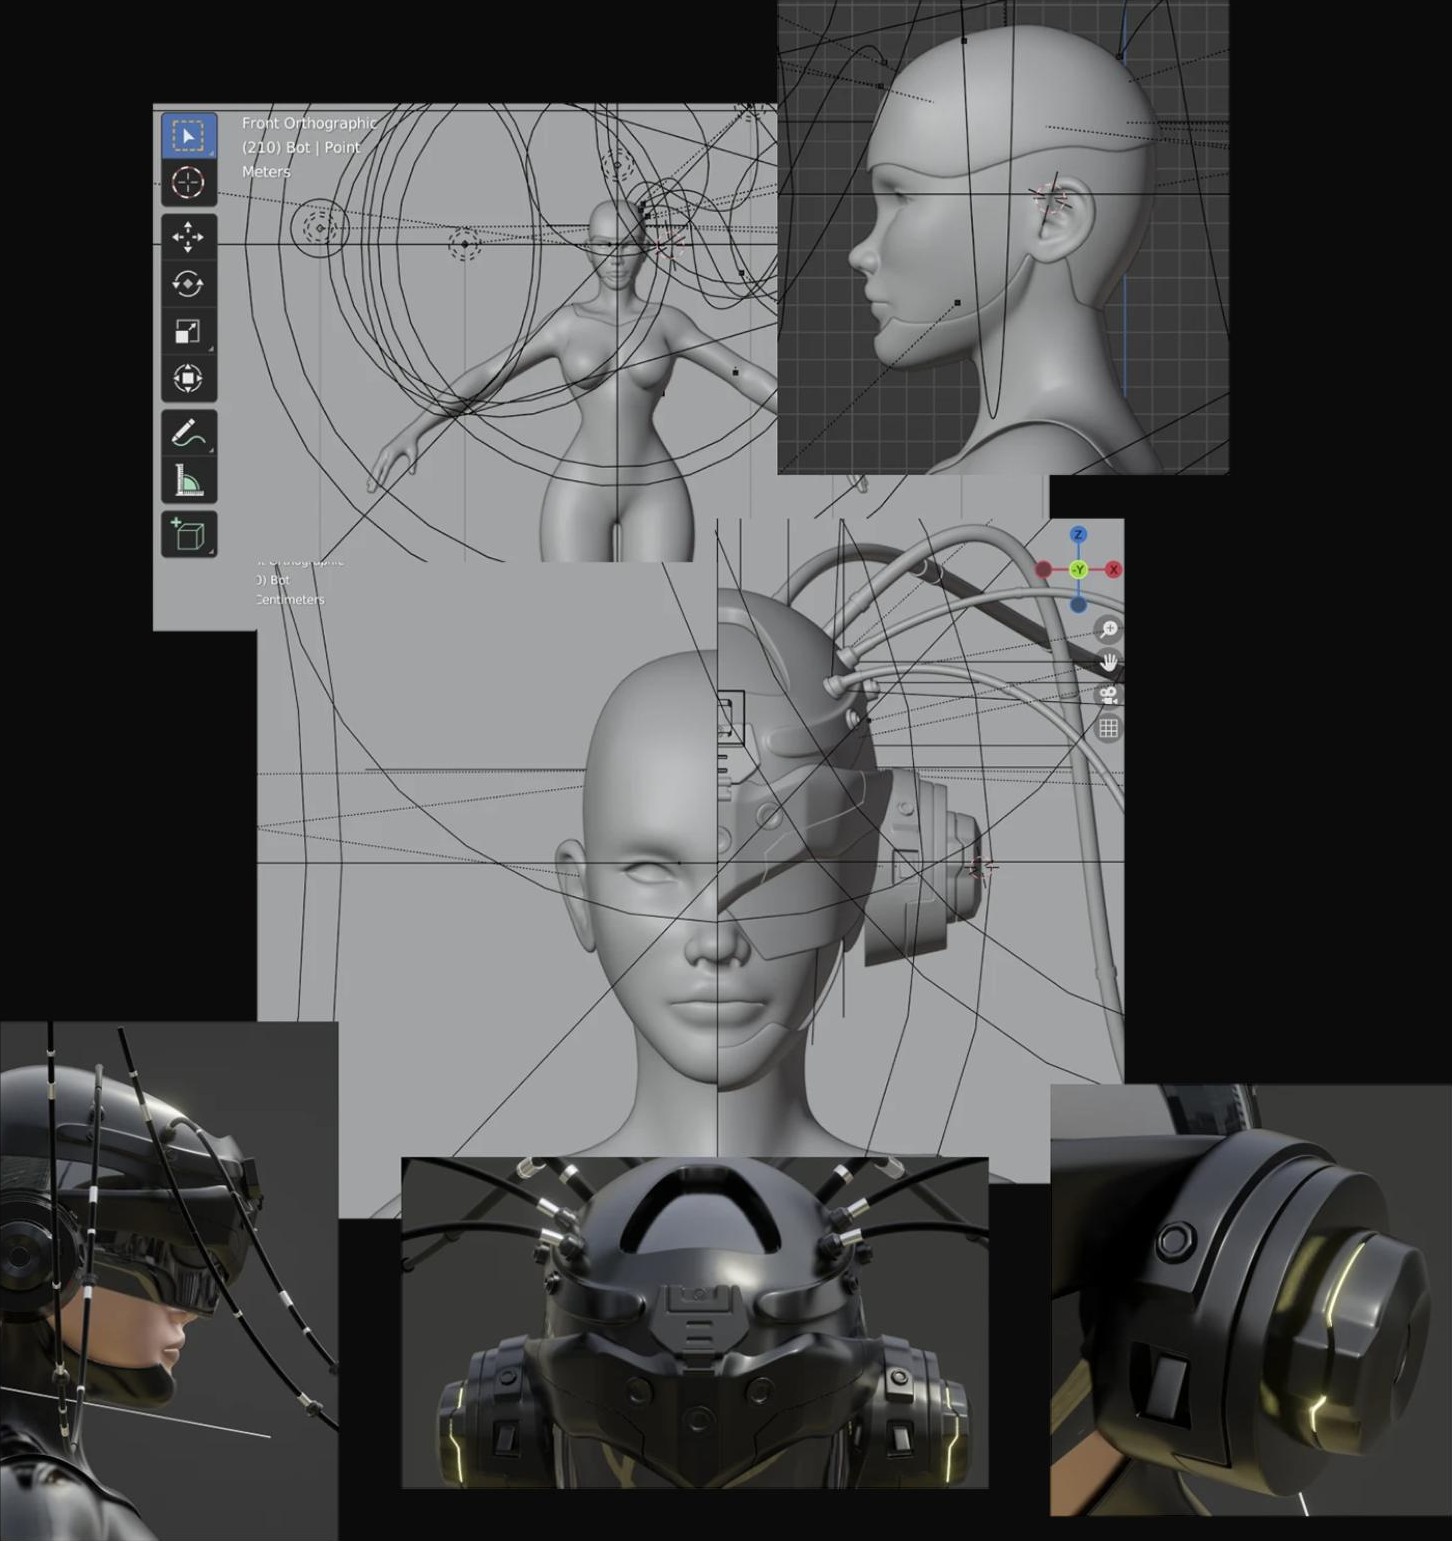Image resolution: width=1452 pixels, height=1541 pixels.
Task: Open the head side-view viewport image
Action: (x=1003, y=237)
